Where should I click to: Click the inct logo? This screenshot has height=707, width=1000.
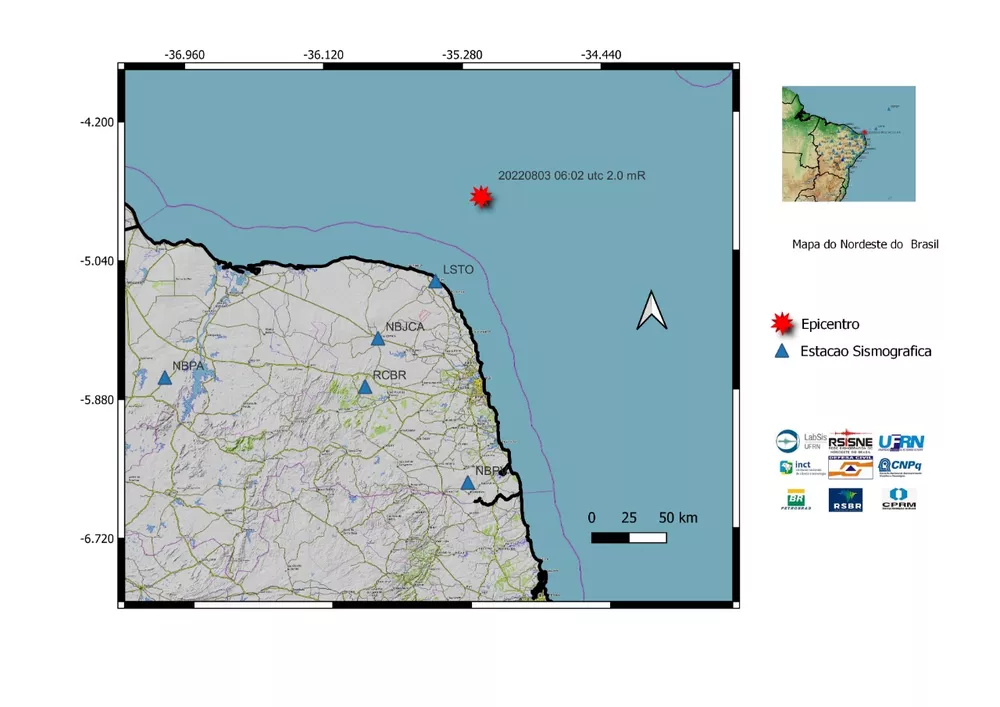tap(795, 466)
